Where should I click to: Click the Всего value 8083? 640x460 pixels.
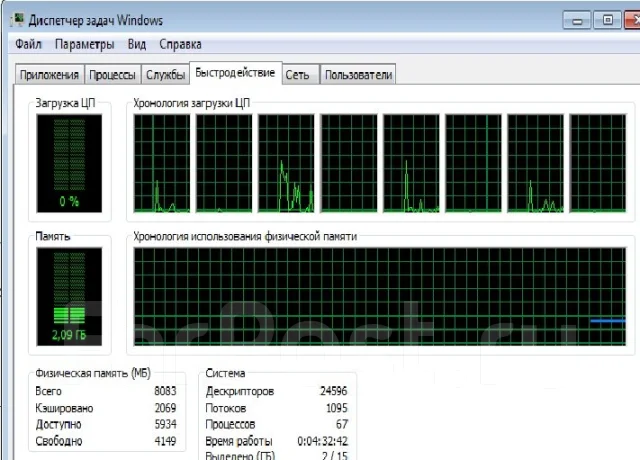point(165,391)
